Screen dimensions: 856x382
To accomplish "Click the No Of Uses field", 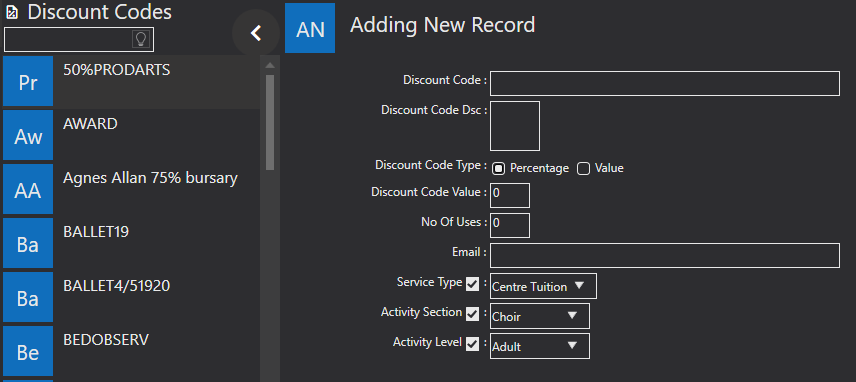I will coord(510,225).
